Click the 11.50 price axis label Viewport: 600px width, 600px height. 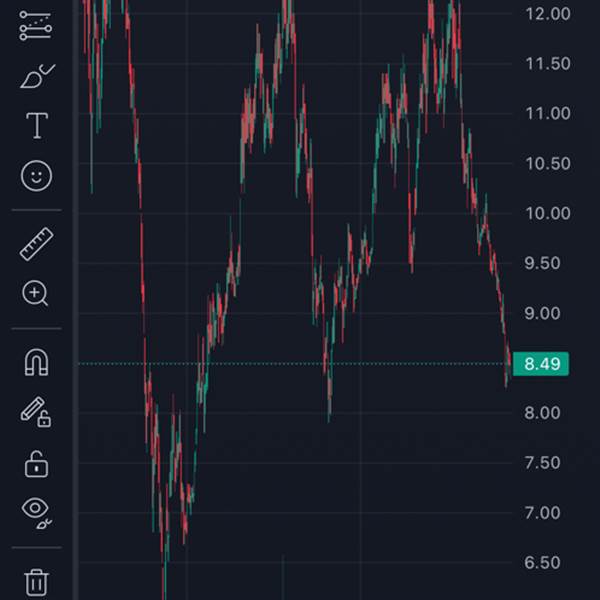click(x=548, y=64)
